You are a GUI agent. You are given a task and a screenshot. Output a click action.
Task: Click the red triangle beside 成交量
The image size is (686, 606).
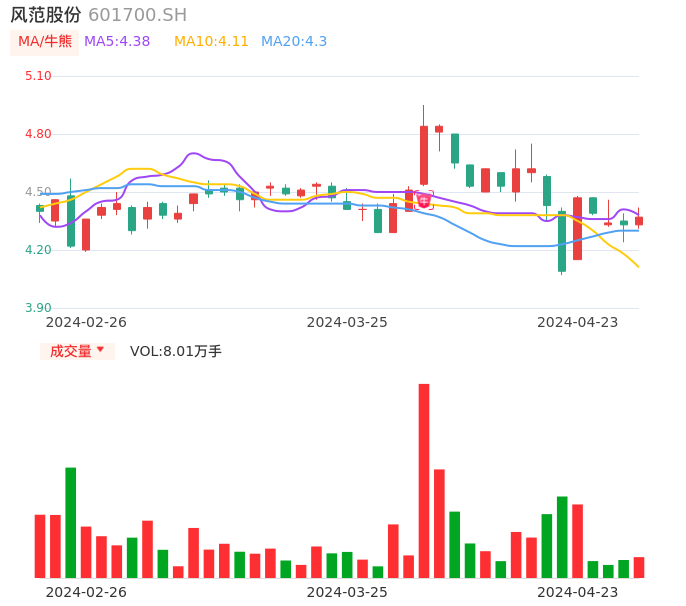pyautogui.click(x=100, y=350)
